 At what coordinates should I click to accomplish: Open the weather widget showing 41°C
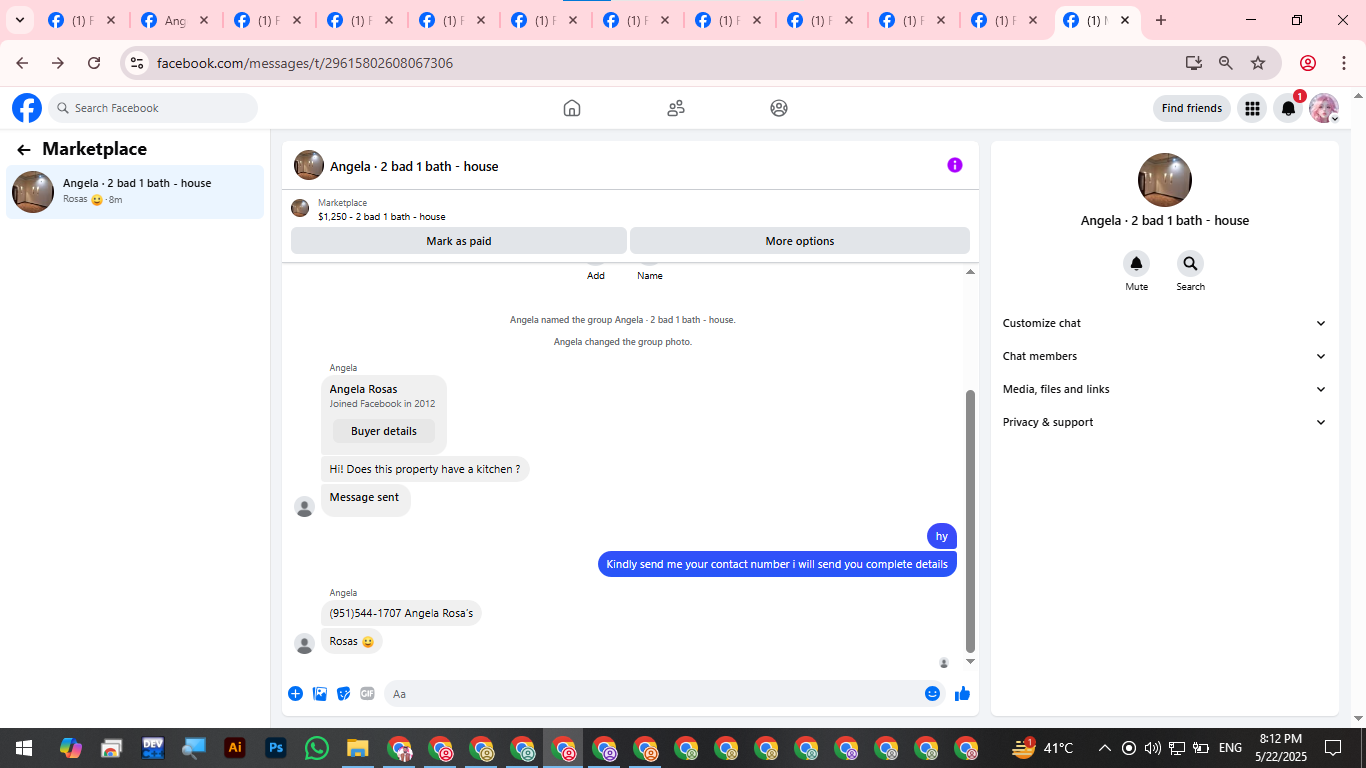(1043, 747)
